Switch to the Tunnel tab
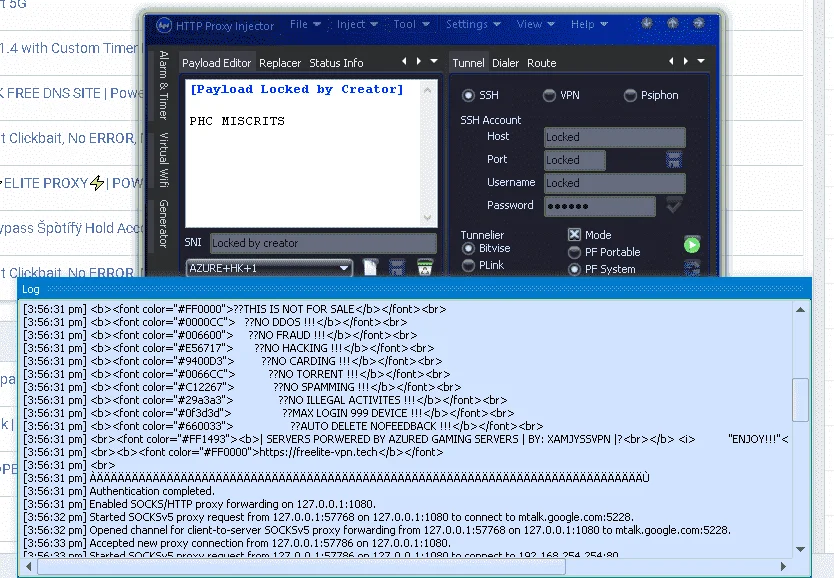834x578 pixels. coord(468,63)
